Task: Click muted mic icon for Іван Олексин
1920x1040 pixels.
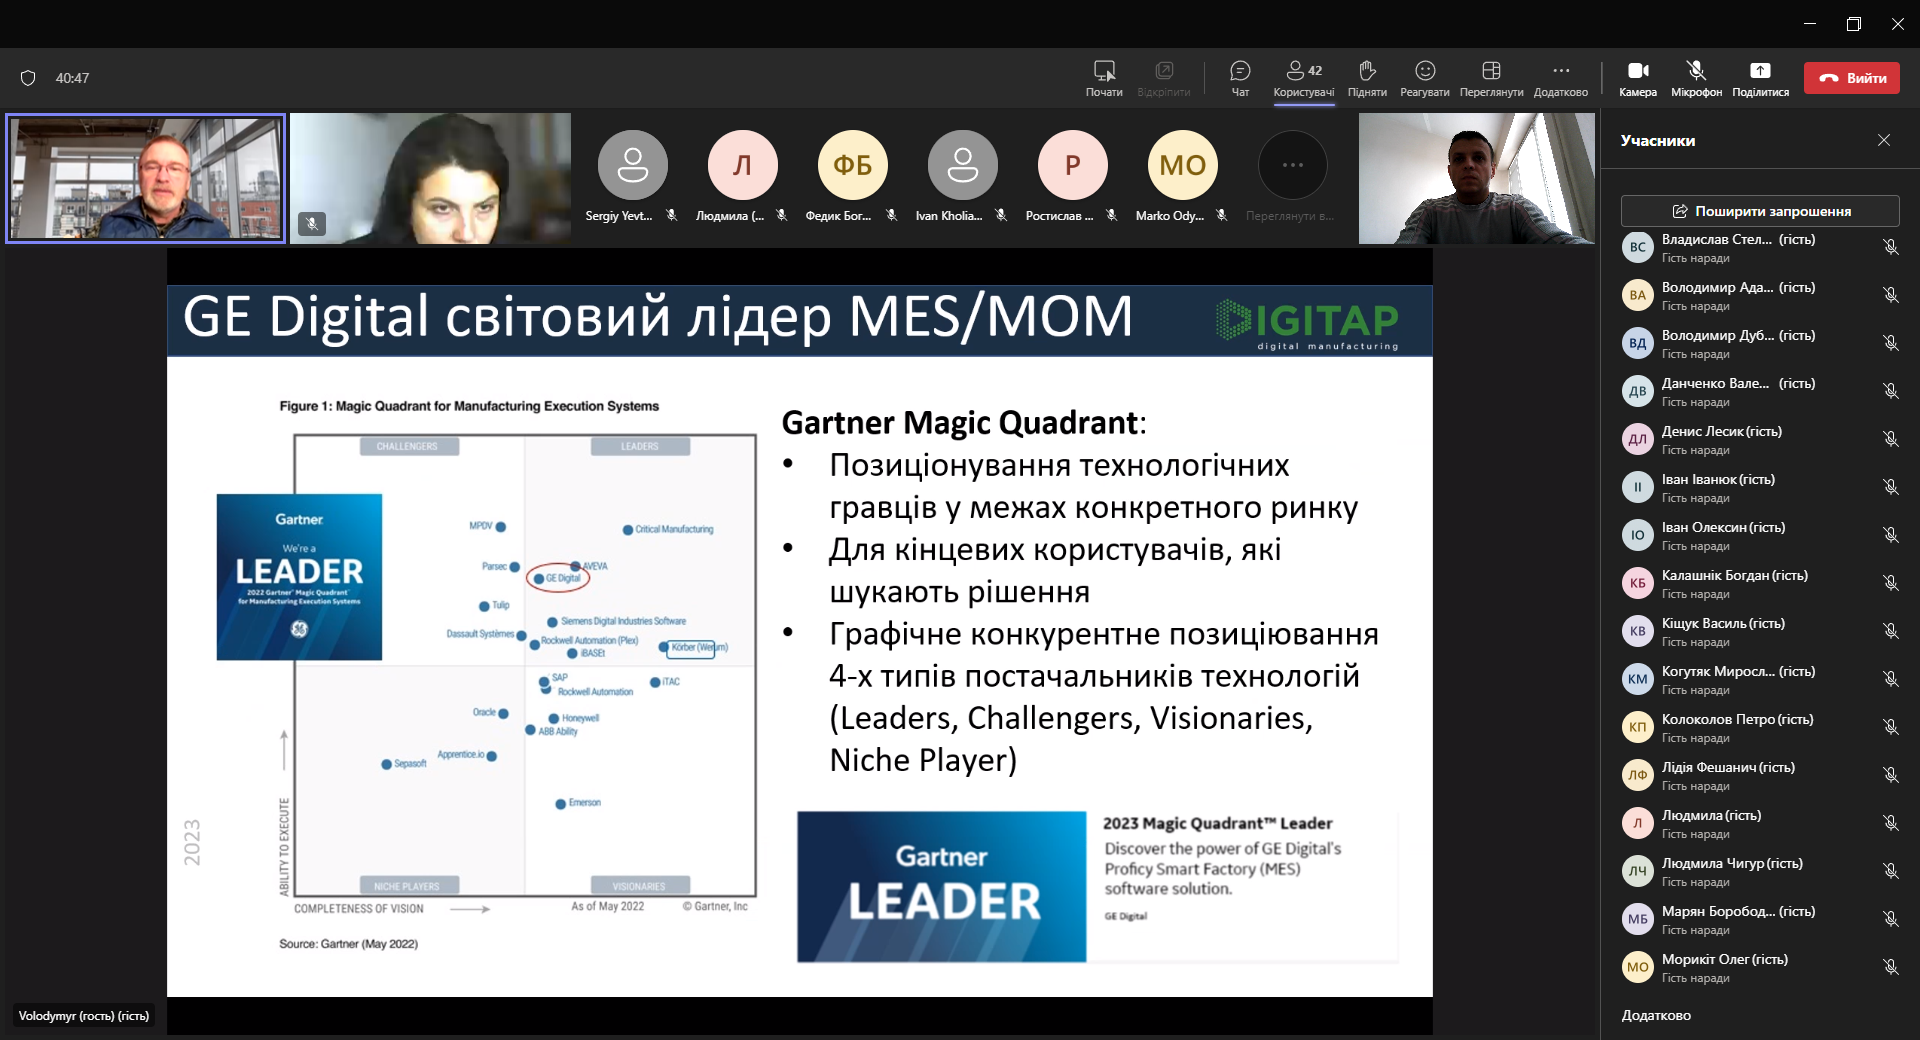Action: 1890,535
